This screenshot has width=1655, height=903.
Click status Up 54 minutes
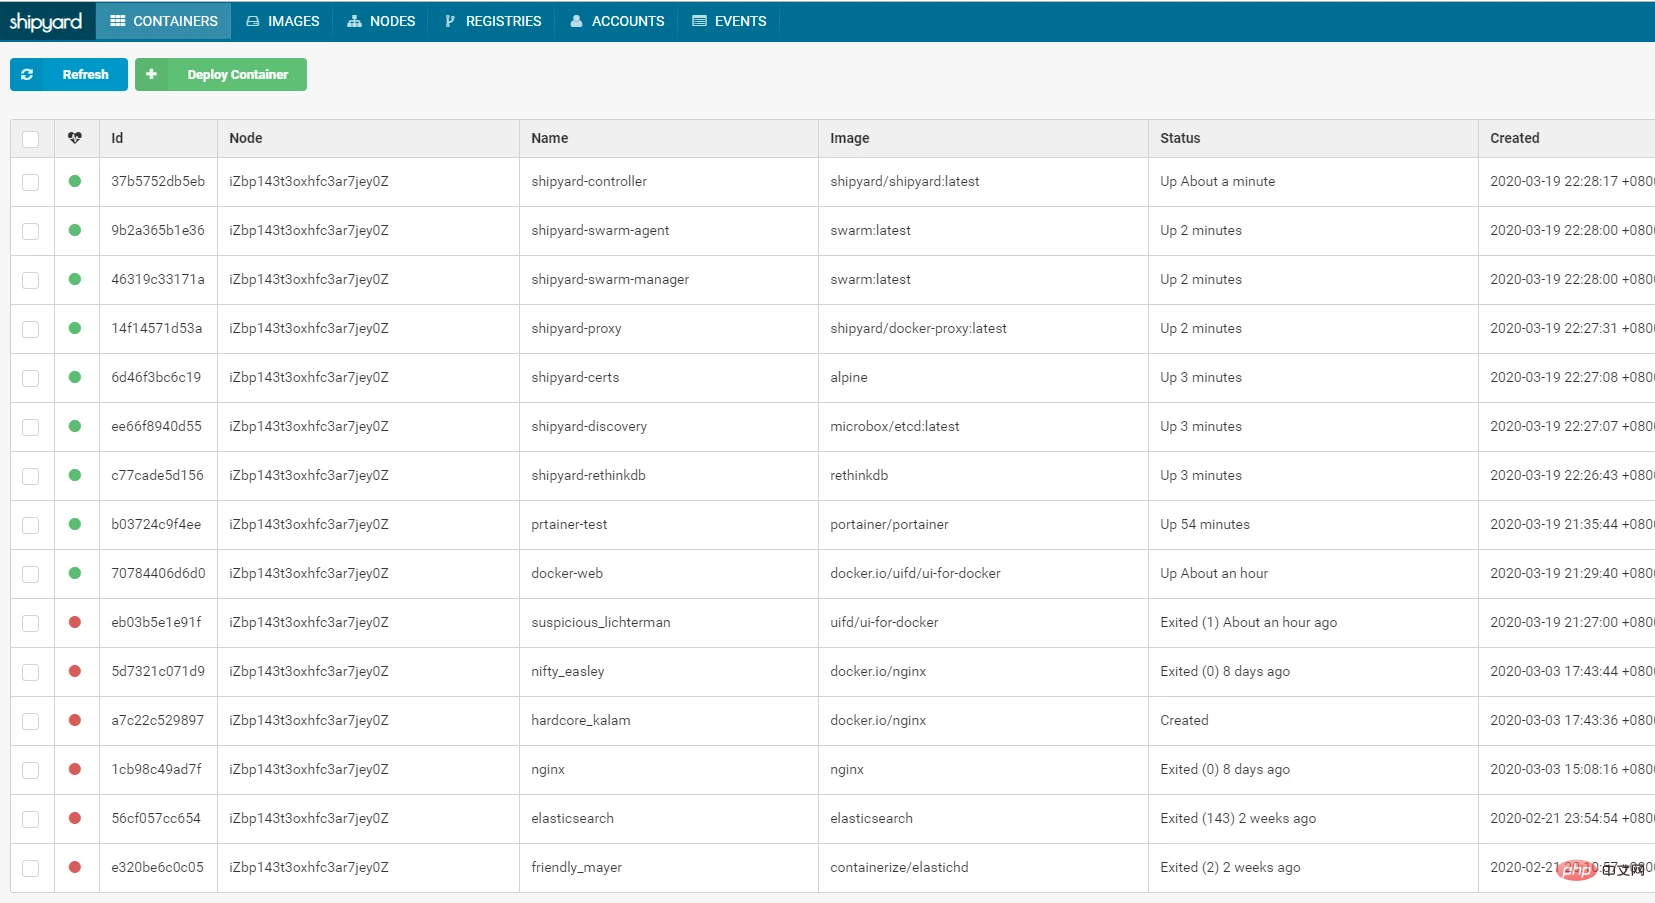pyautogui.click(x=1205, y=524)
